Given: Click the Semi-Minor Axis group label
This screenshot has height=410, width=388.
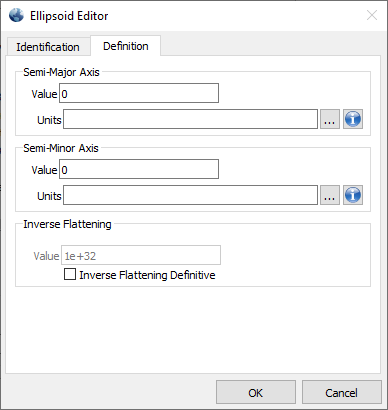Looking at the screenshot, I should click(61, 148).
